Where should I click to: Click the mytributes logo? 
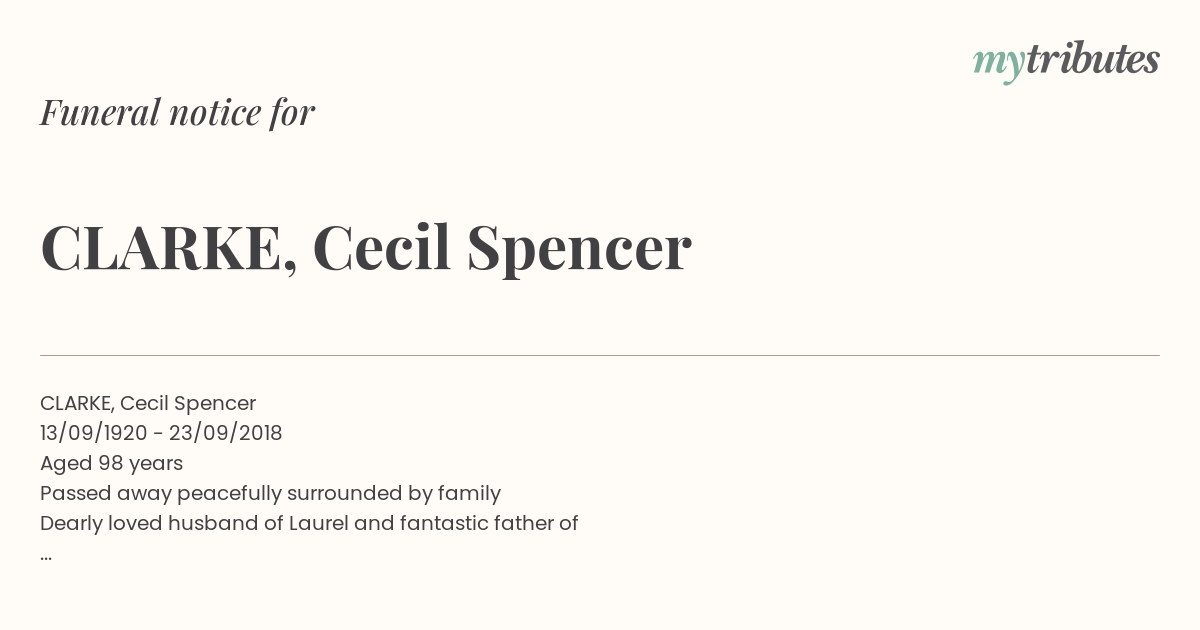(x=1066, y=61)
